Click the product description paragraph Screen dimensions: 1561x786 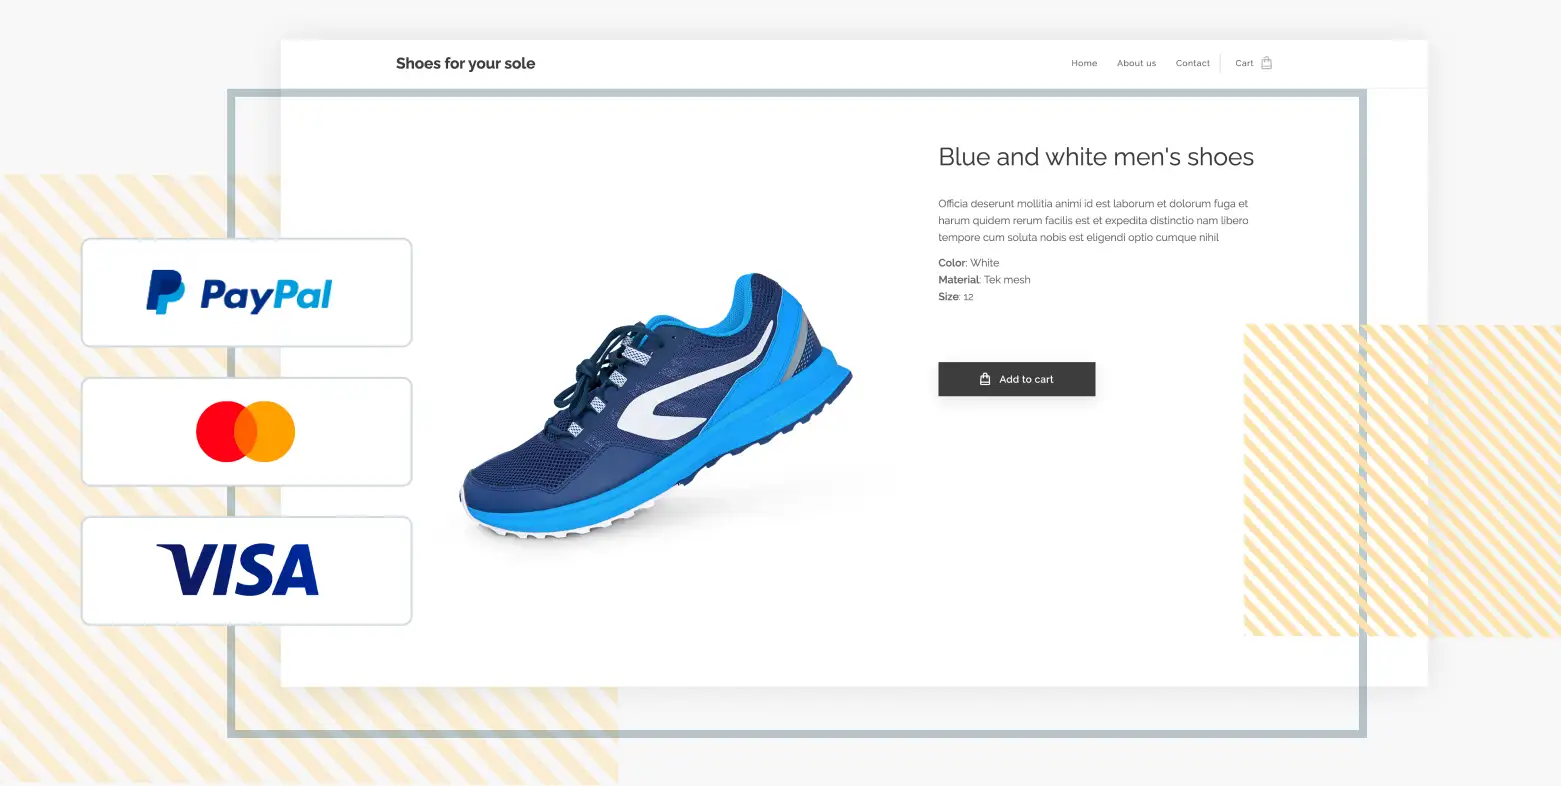tap(1093, 221)
